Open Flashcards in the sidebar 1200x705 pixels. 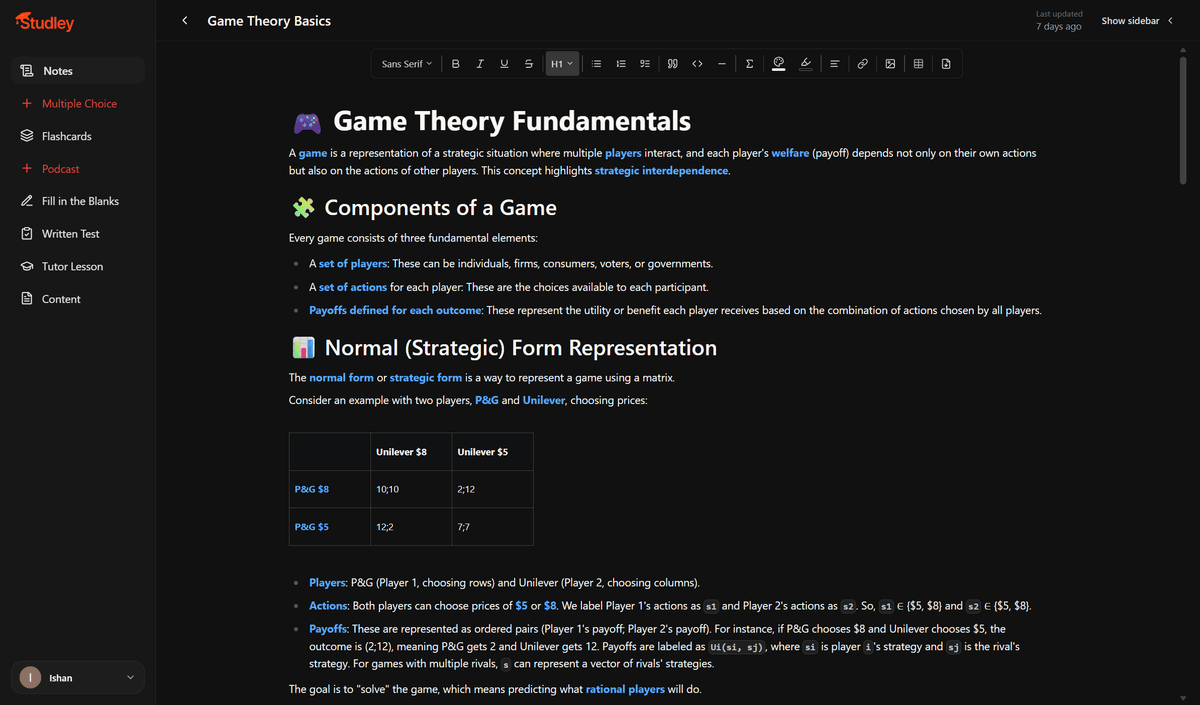click(x=78, y=136)
